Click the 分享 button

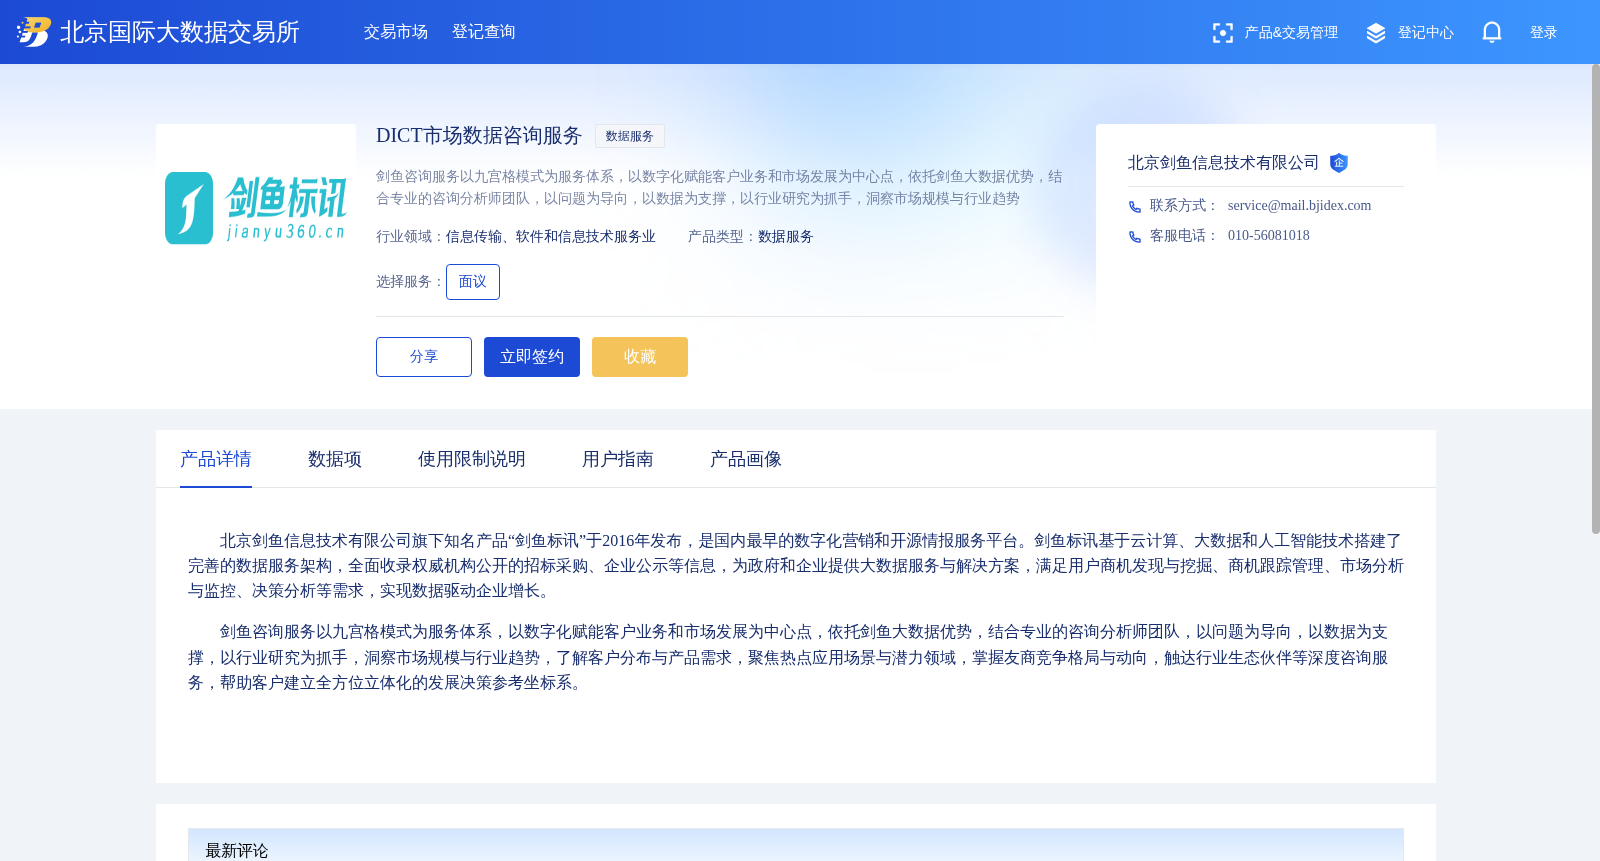(424, 357)
